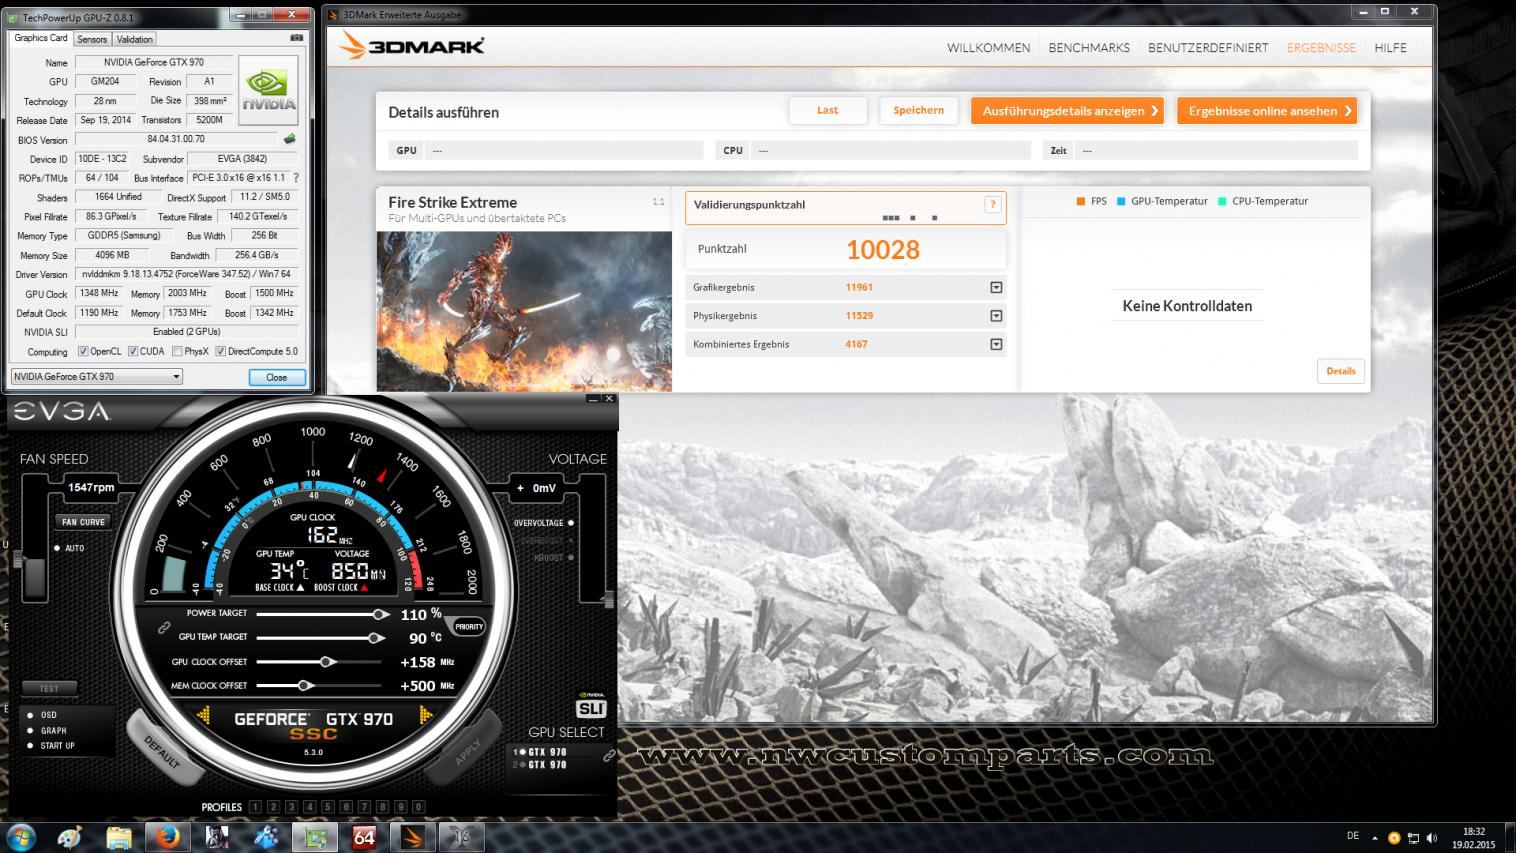Expand the Kombiniertes Ergebnis details
The image size is (1516, 853).
tap(996, 344)
